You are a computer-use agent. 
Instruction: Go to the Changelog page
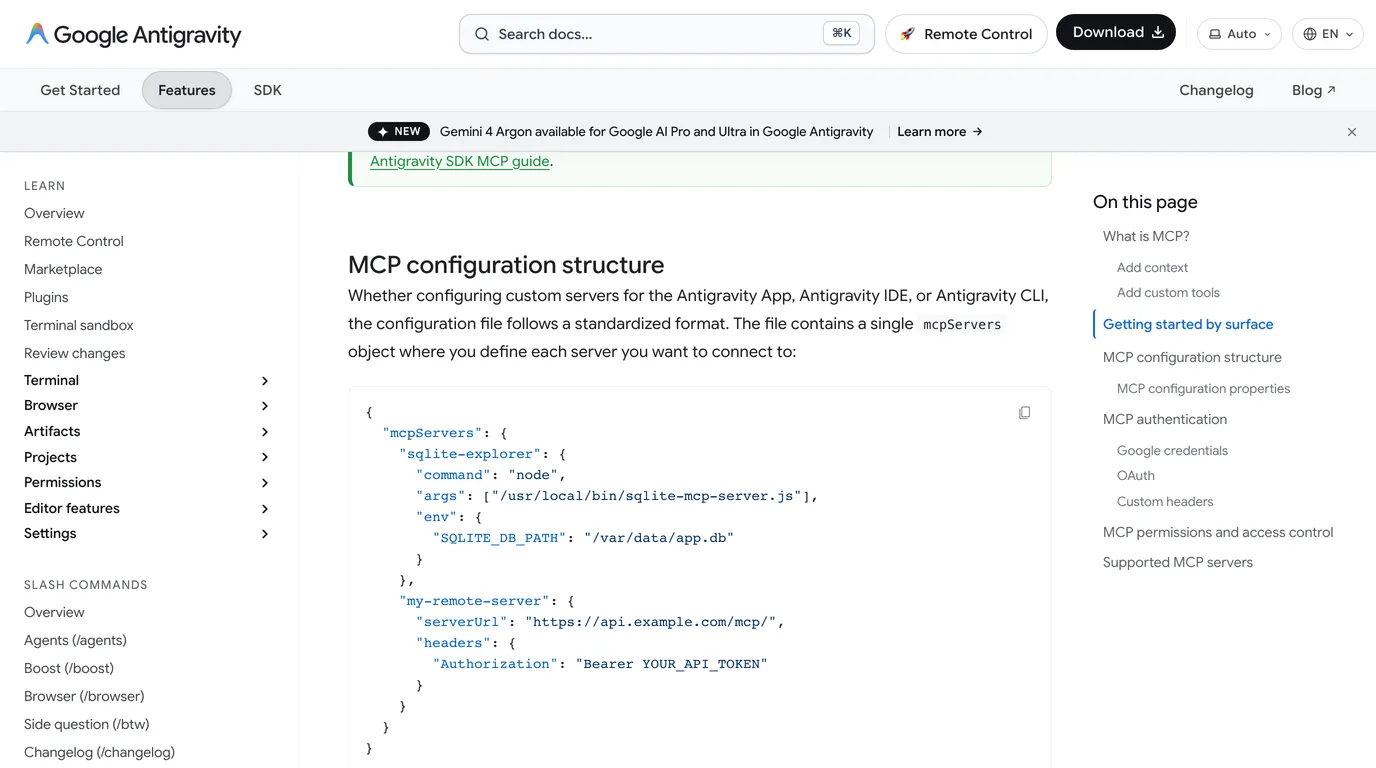coord(1216,90)
